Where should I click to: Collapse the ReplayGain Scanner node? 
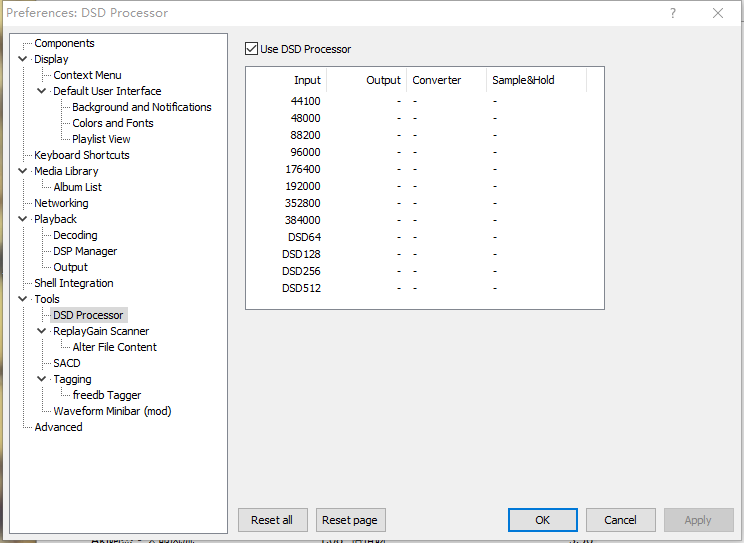(42, 331)
